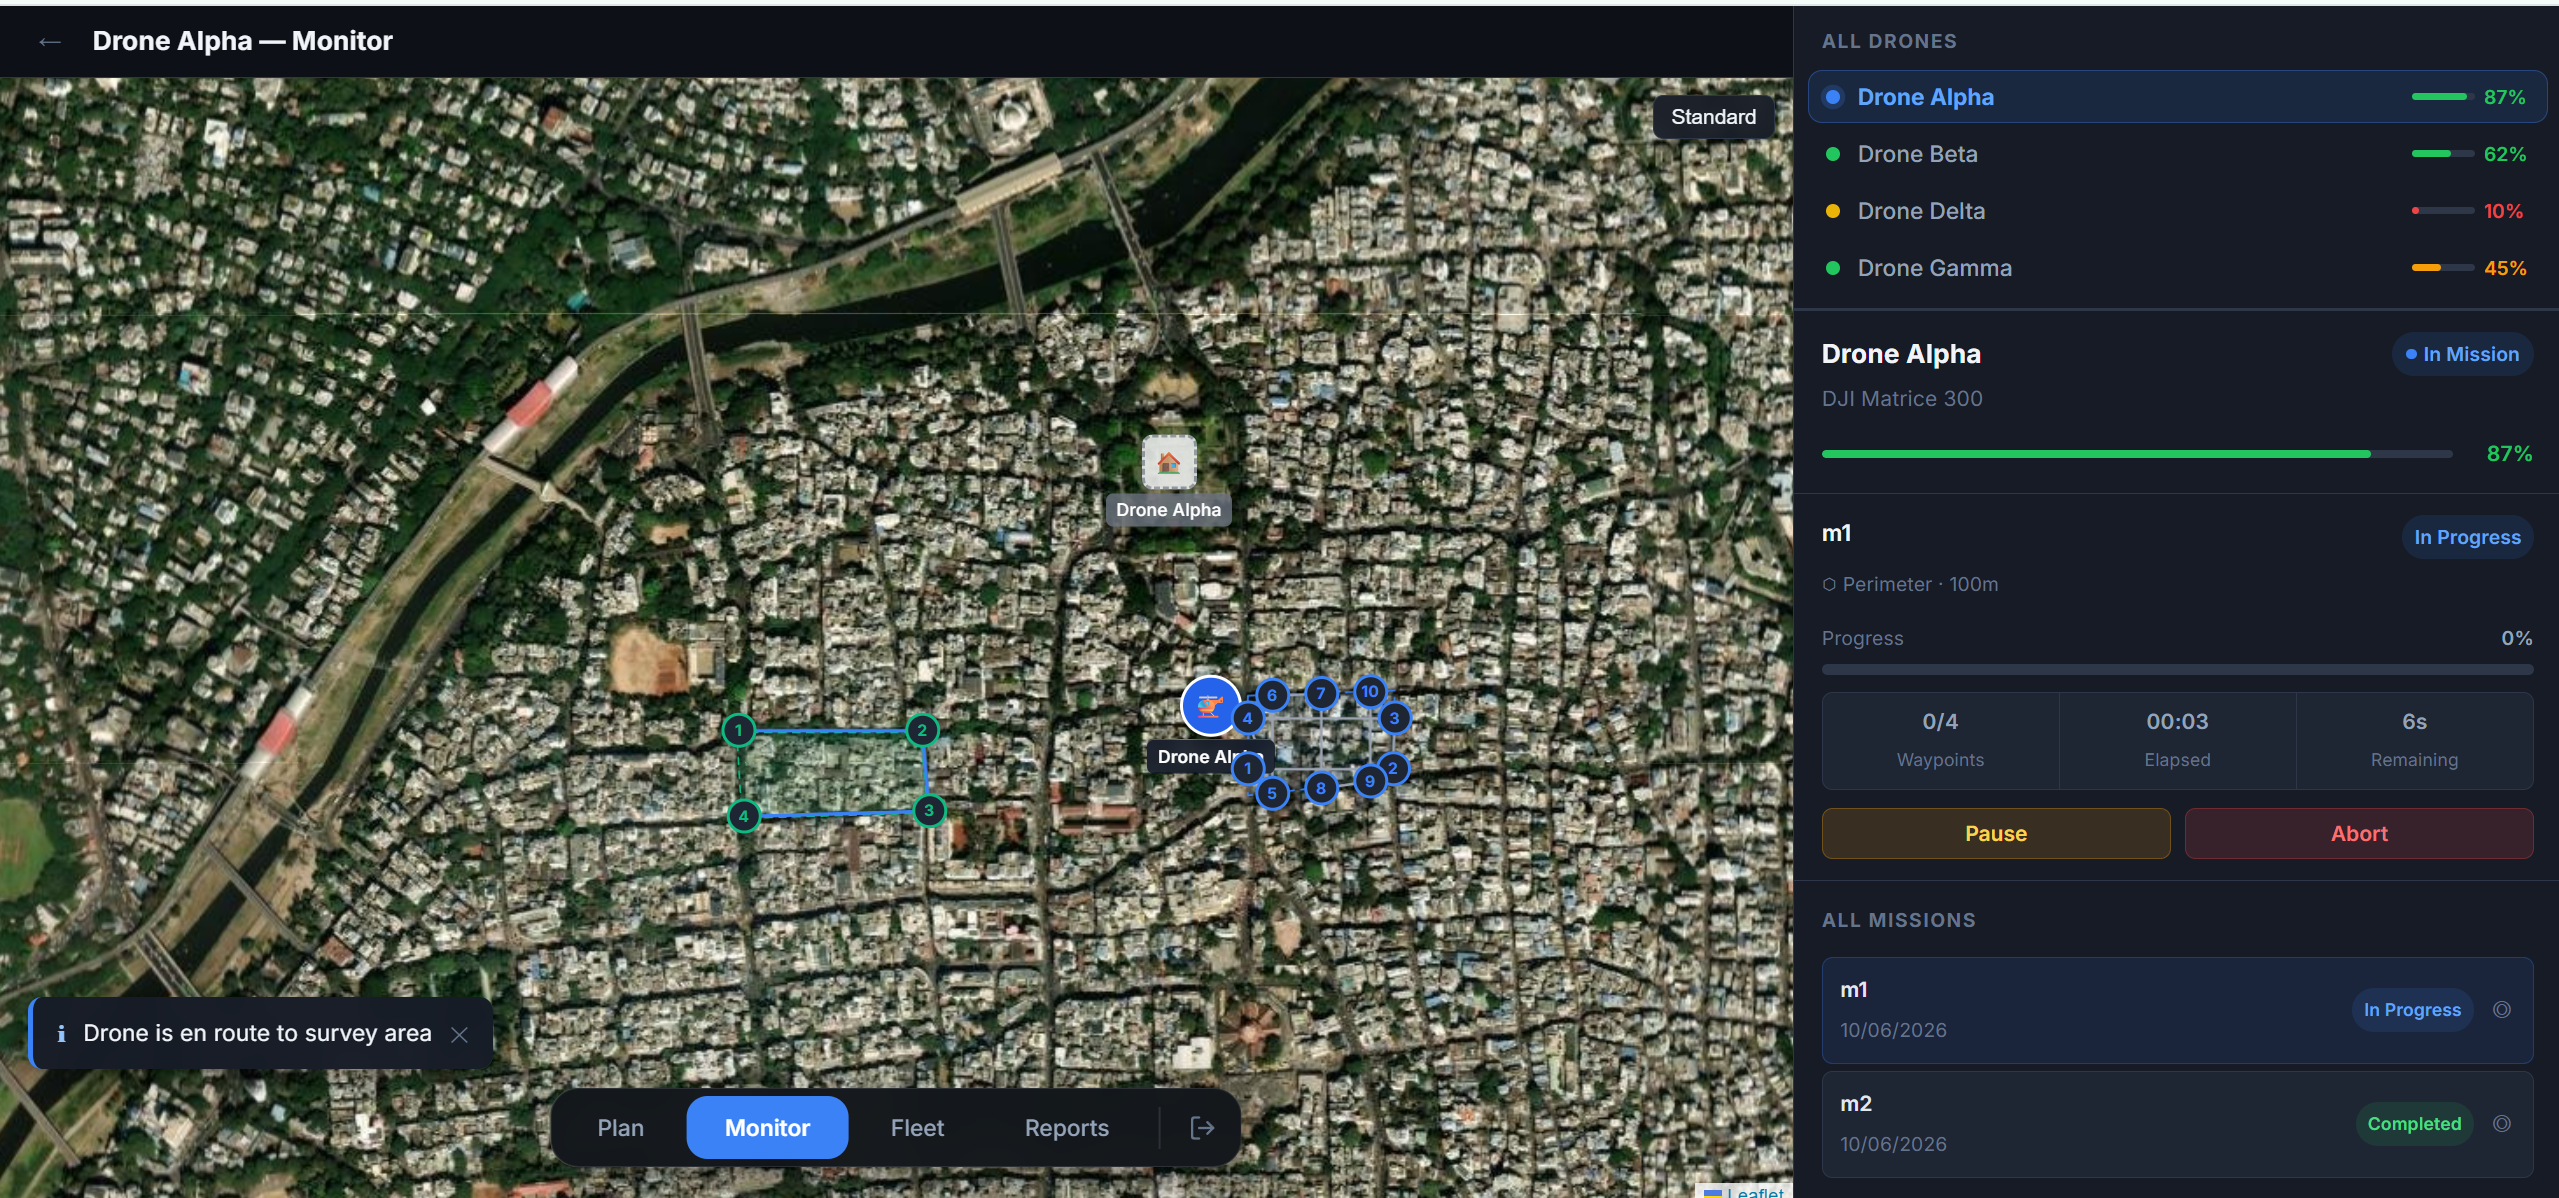2559x1198 pixels.
Task: Select blue waypoint 10 marker
Action: [1370, 691]
